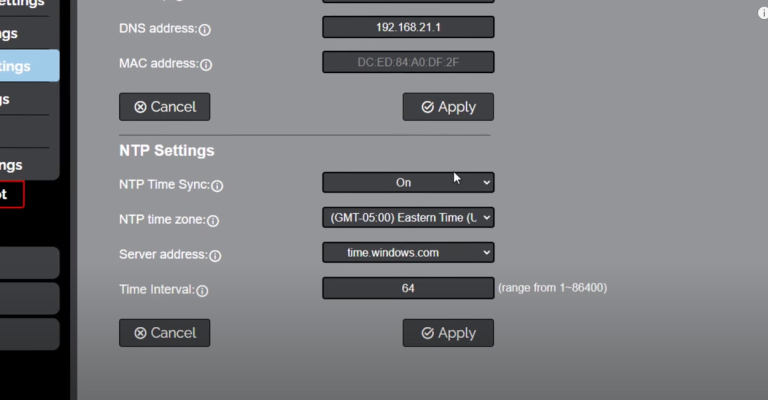Open Server address time.windows.com dropdown
Image resolution: width=768 pixels, height=400 pixels.
pos(407,252)
